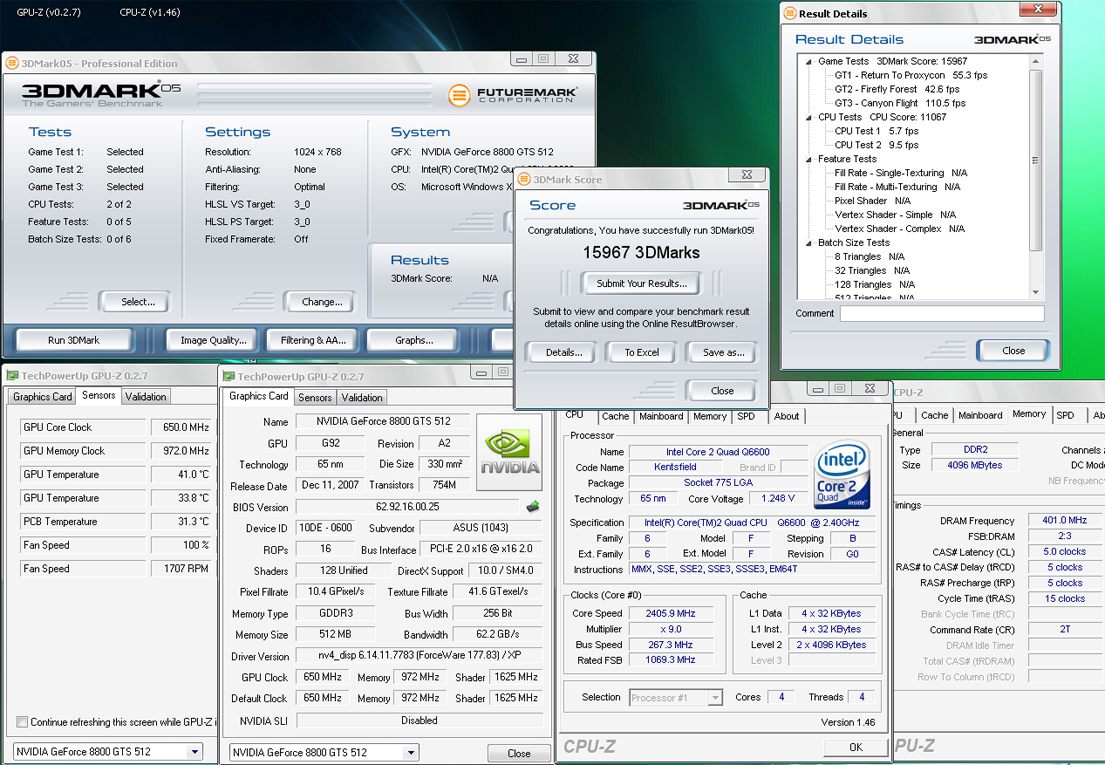The width and height of the screenshot is (1105, 765).
Task: Open Mainboard tab in the CPU-Z Memory window
Action: pos(980,416)
